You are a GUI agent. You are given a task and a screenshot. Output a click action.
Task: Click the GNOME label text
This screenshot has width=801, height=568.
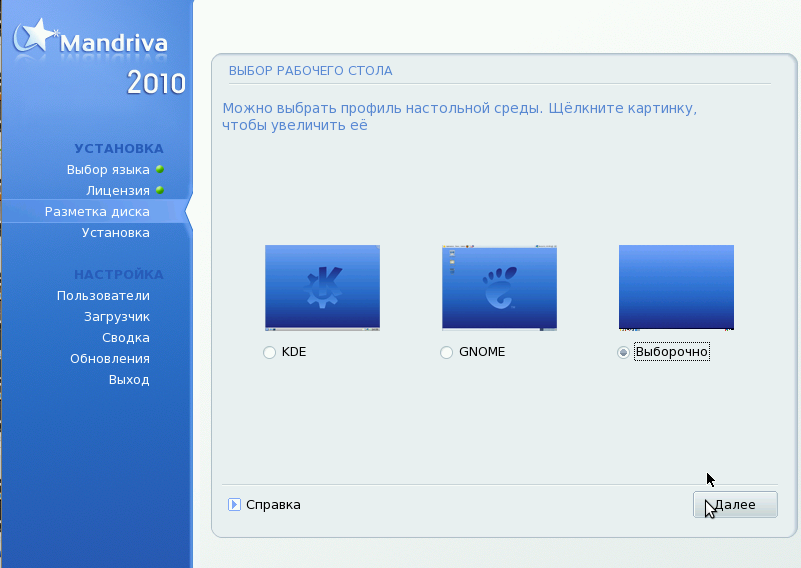[x=482, y=352]
